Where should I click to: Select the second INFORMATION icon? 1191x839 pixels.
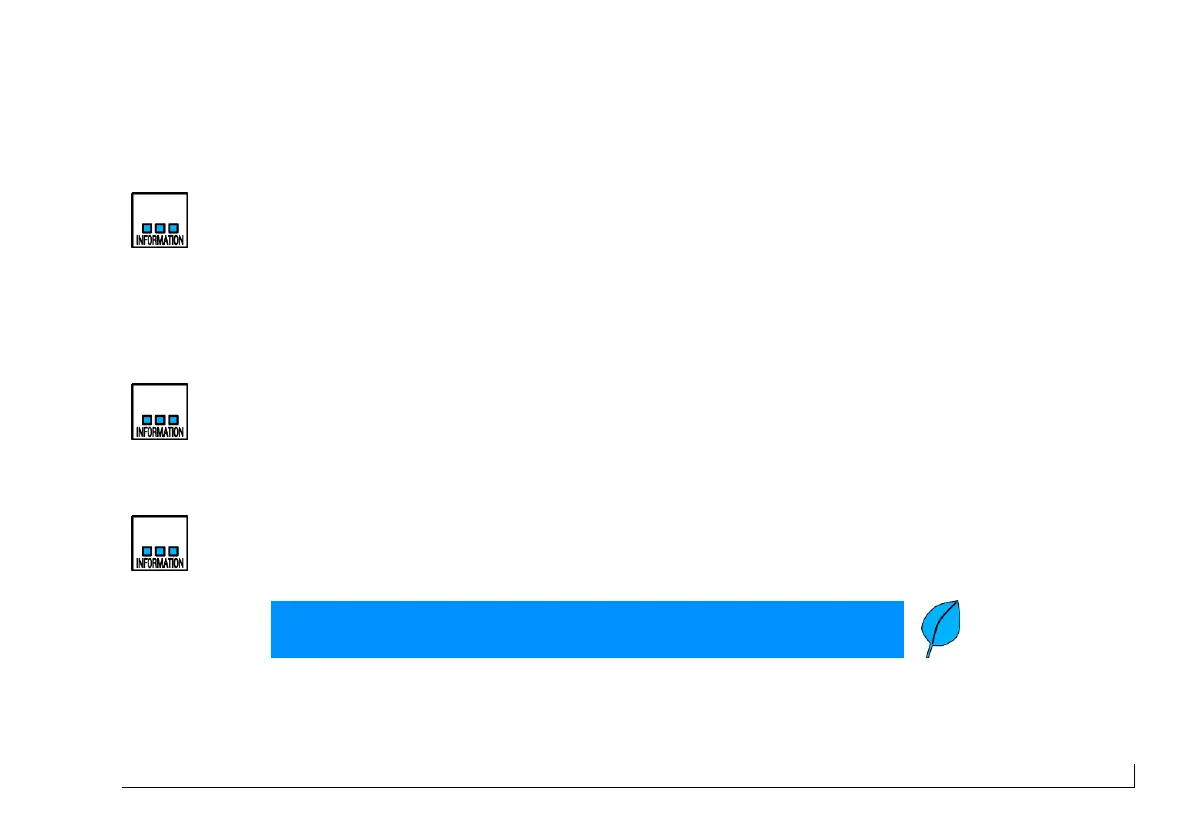coord(160,412)
